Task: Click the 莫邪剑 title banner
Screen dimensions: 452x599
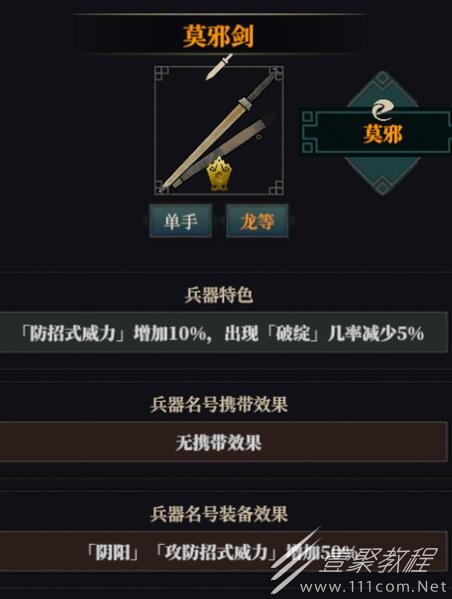Action: pyautogui.click(x=218, y=36)
